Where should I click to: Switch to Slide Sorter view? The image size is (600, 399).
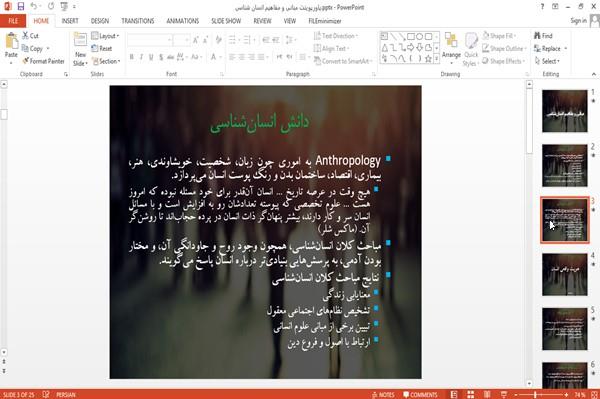471,395
